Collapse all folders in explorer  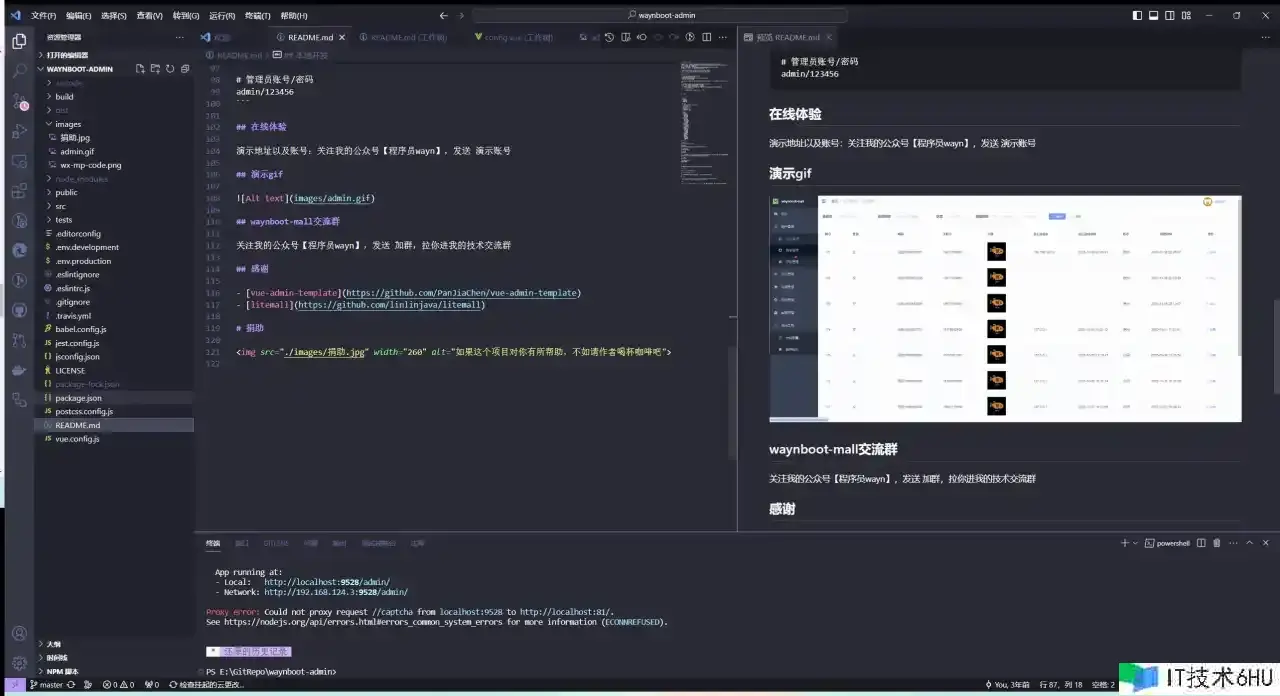coord(185,69)
